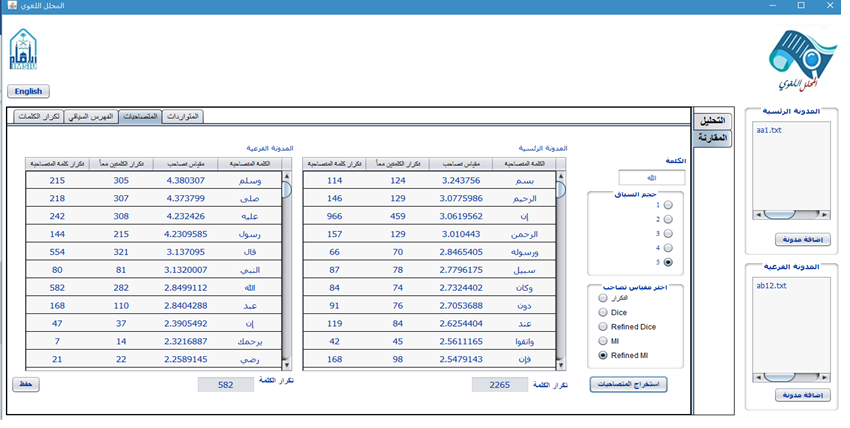Viewport: 850px width, 428px height.
Task: Click استخراج المتصاحبات to extract collocations
Action: 628,384
